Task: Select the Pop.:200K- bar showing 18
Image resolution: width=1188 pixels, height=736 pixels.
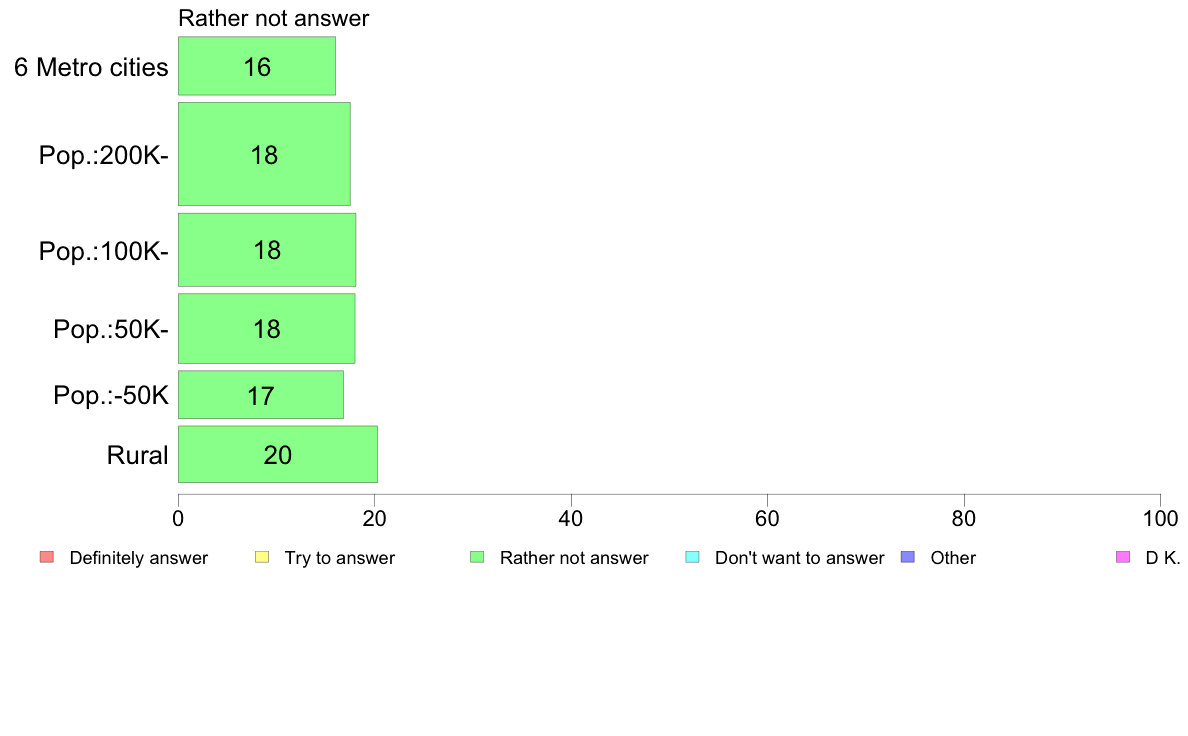Action: (264, 154)
